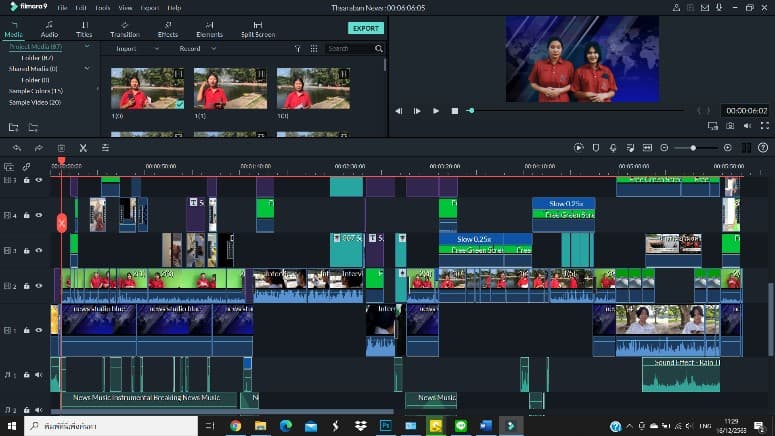
Task: Click the timeline zoom slider handle
Action: (693, 148)
